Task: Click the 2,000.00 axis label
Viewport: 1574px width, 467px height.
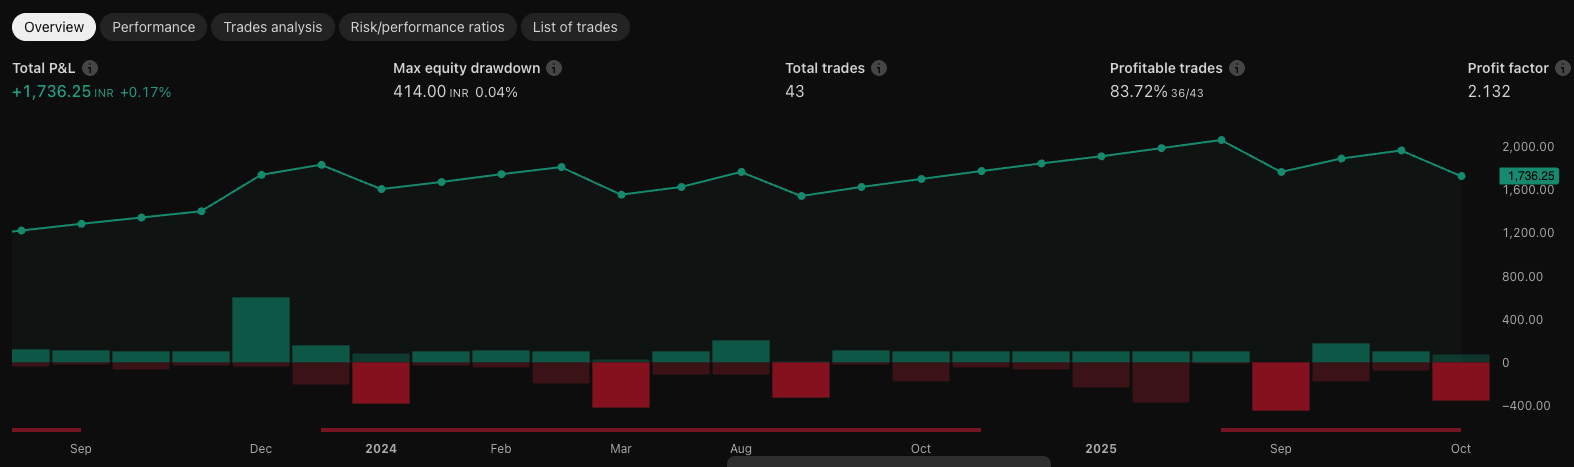Action: pyautogui.click(x=1528, y=147)
